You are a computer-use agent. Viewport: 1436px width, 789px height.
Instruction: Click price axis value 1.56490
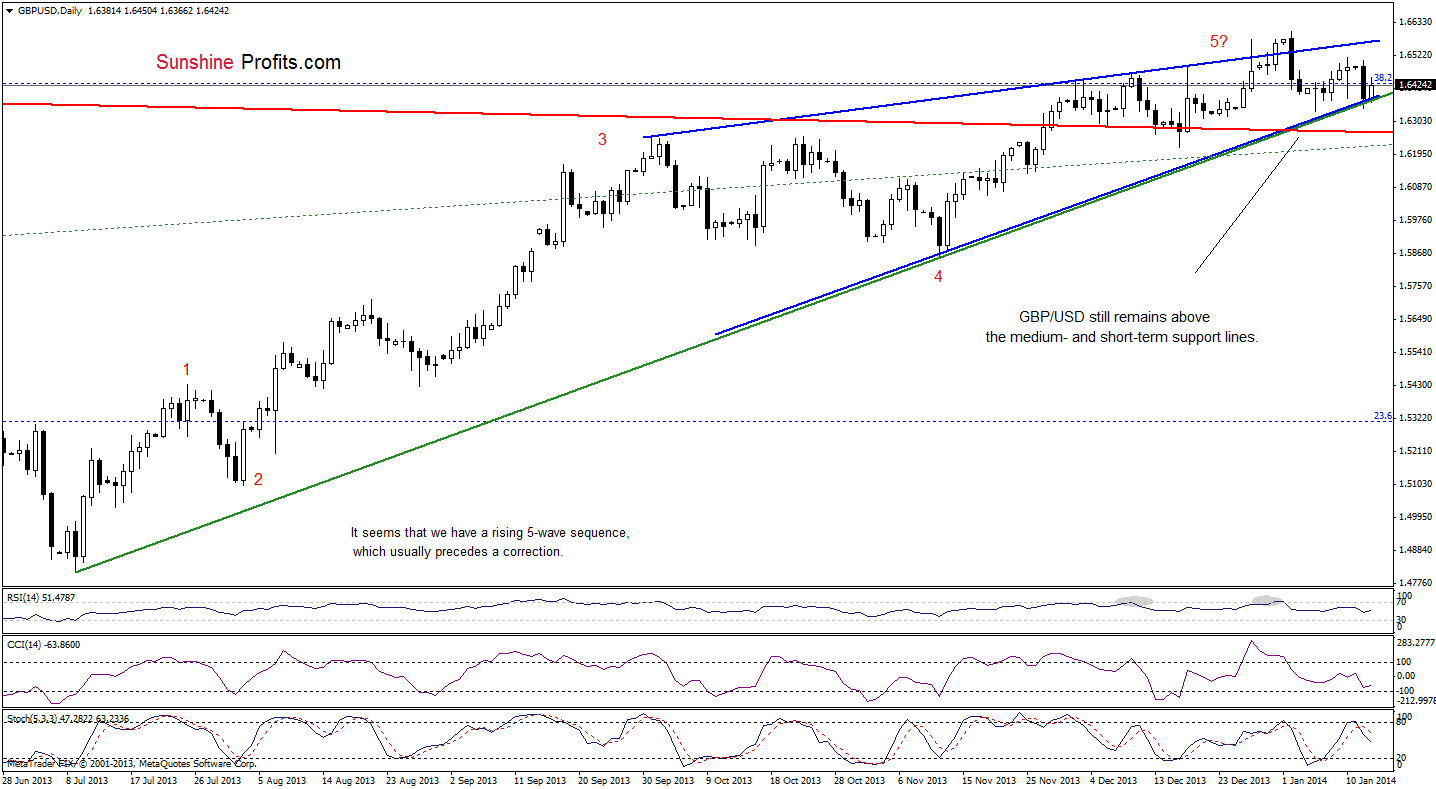point(1413,318)
